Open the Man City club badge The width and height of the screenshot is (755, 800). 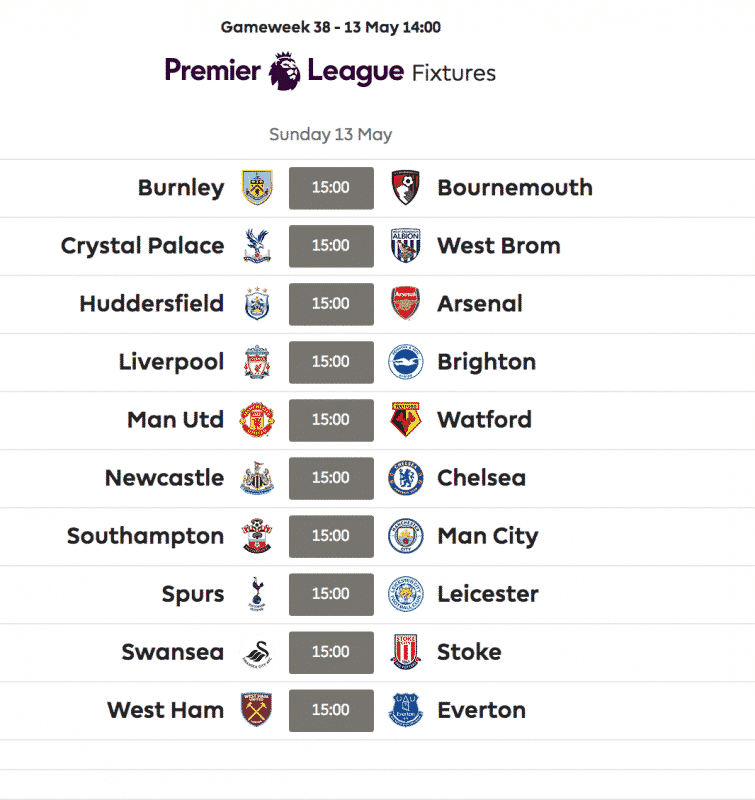click(406, 536)
